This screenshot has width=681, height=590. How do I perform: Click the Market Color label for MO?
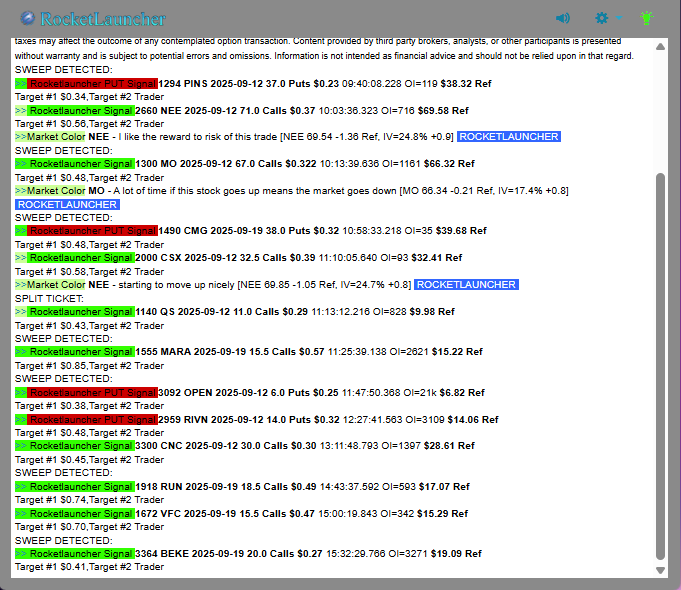pos(56,191)
